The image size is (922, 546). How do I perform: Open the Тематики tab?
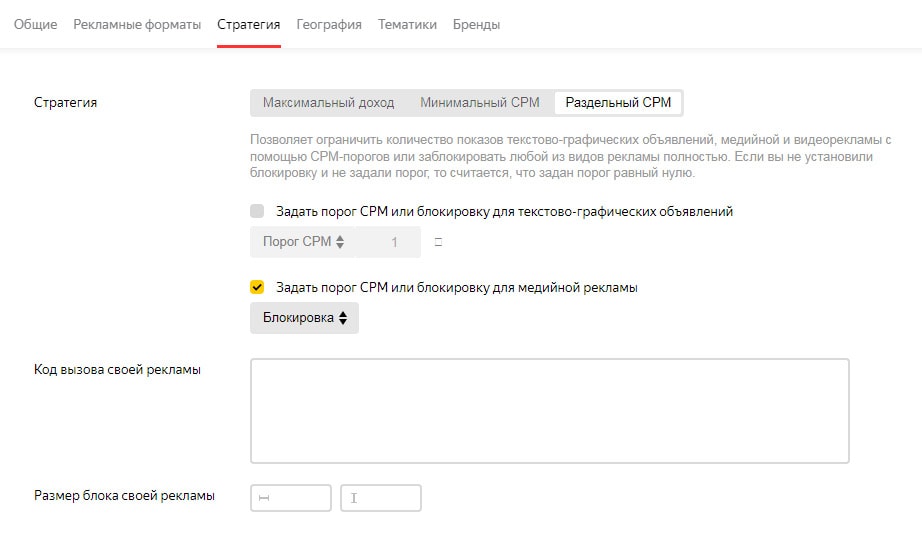coord(407,24)
